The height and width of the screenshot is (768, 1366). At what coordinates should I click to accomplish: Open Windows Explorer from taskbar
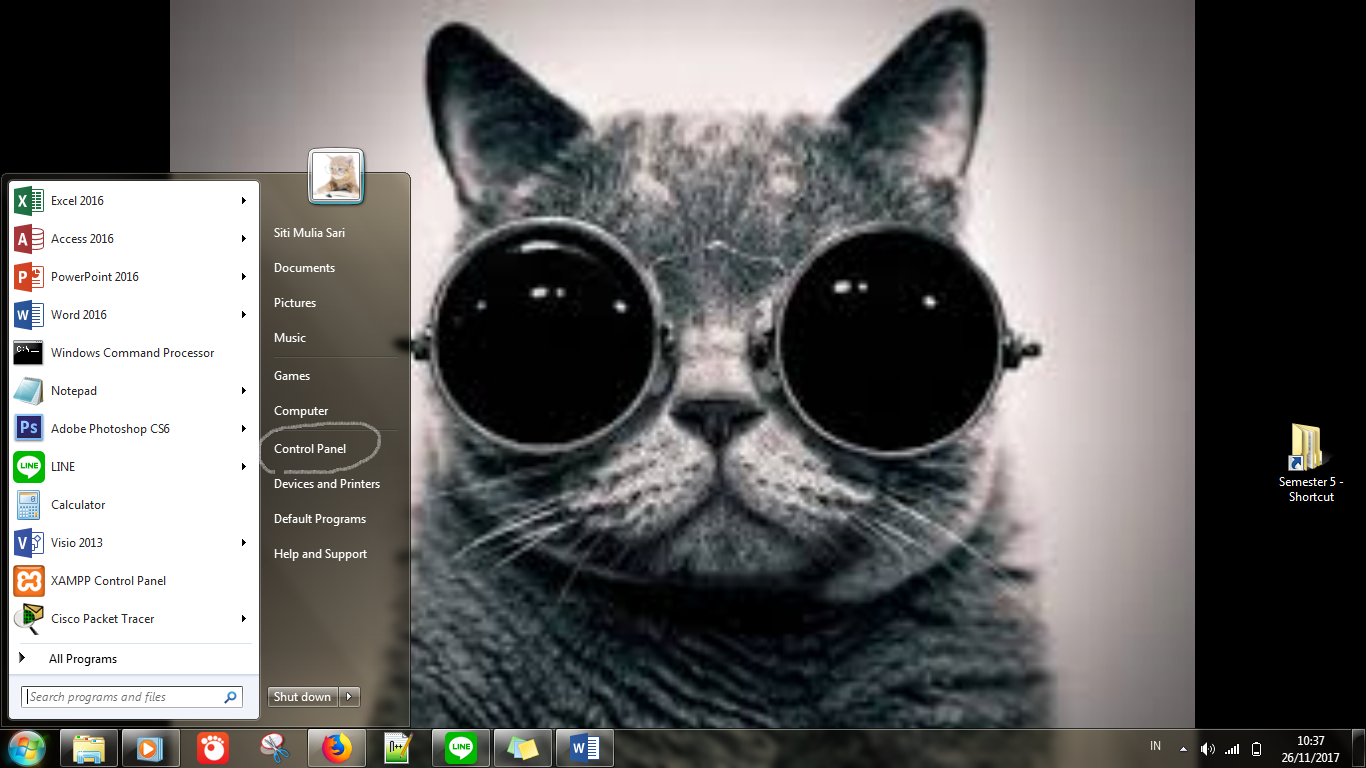pyautogui.click(x=89, y=748)
